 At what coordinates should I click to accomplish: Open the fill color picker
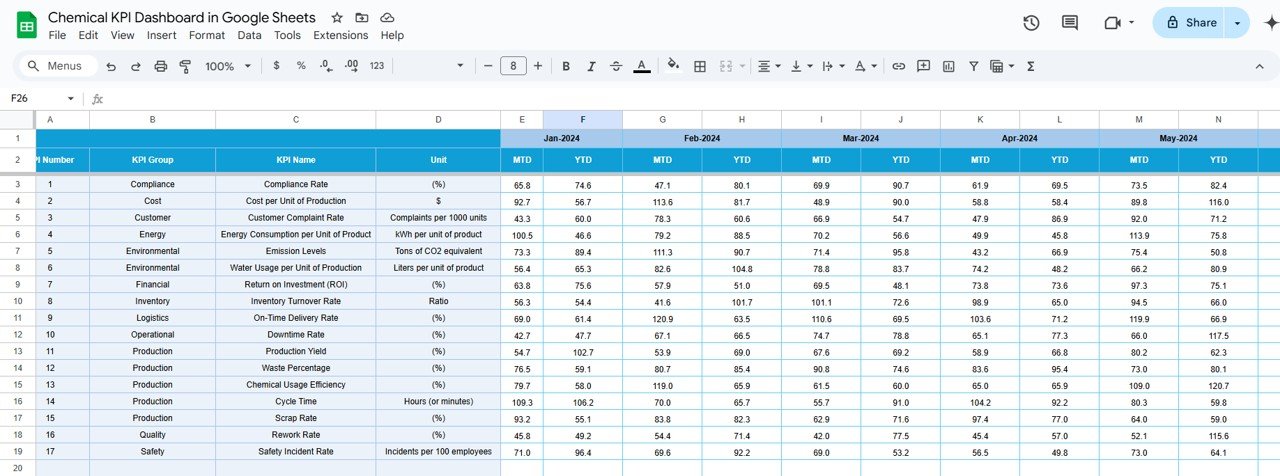673,66
